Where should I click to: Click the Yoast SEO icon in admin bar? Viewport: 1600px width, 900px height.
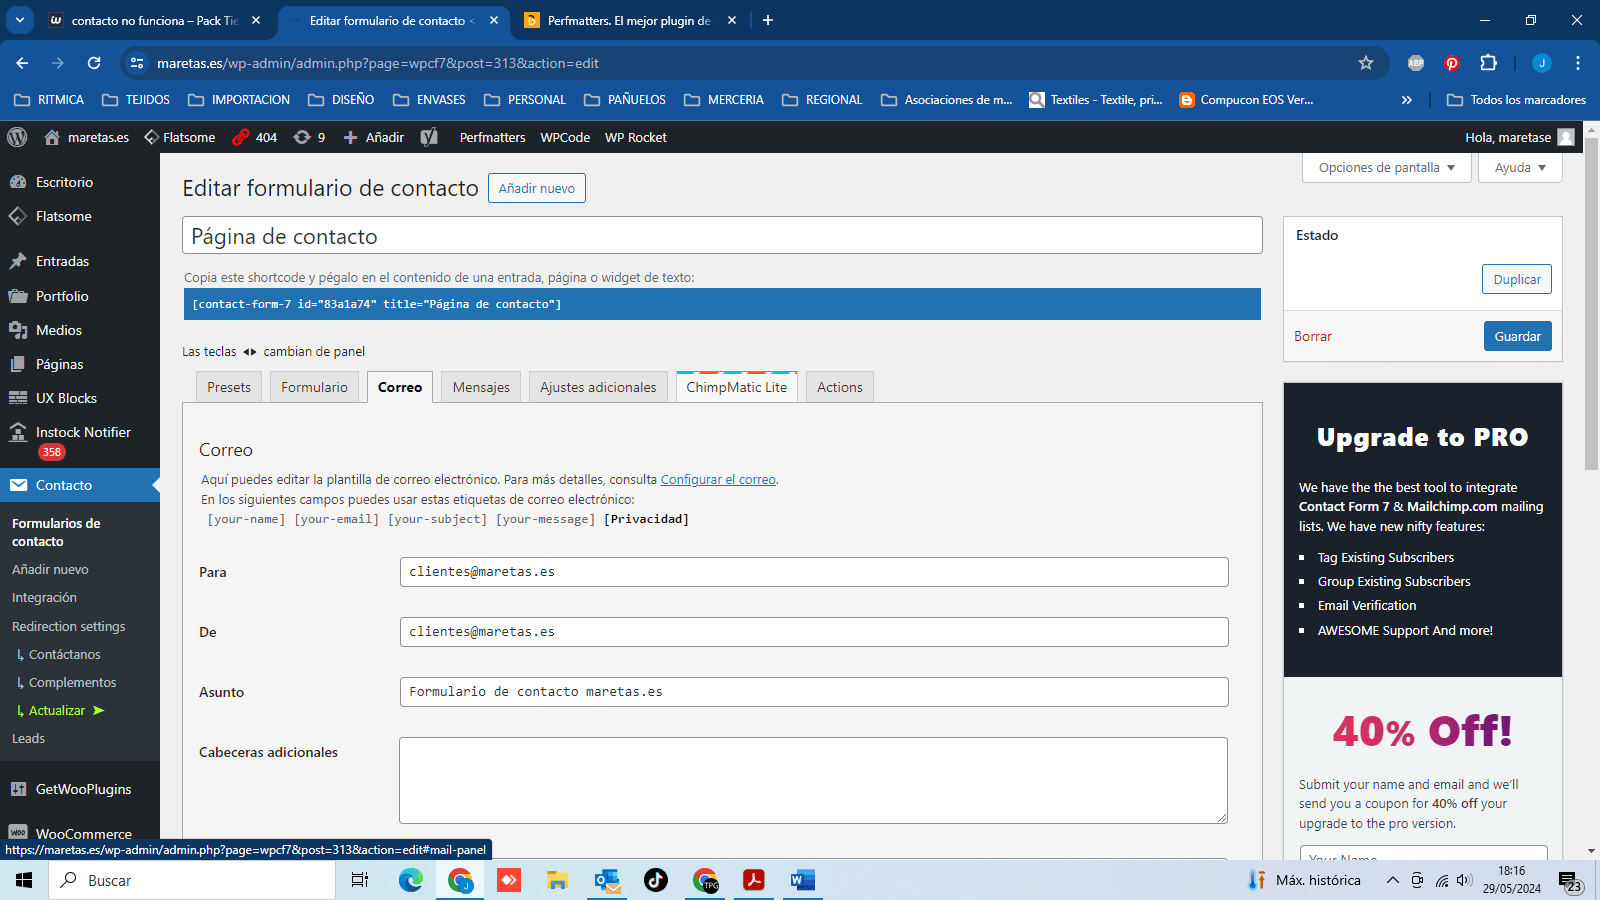(x=429, y=137)
